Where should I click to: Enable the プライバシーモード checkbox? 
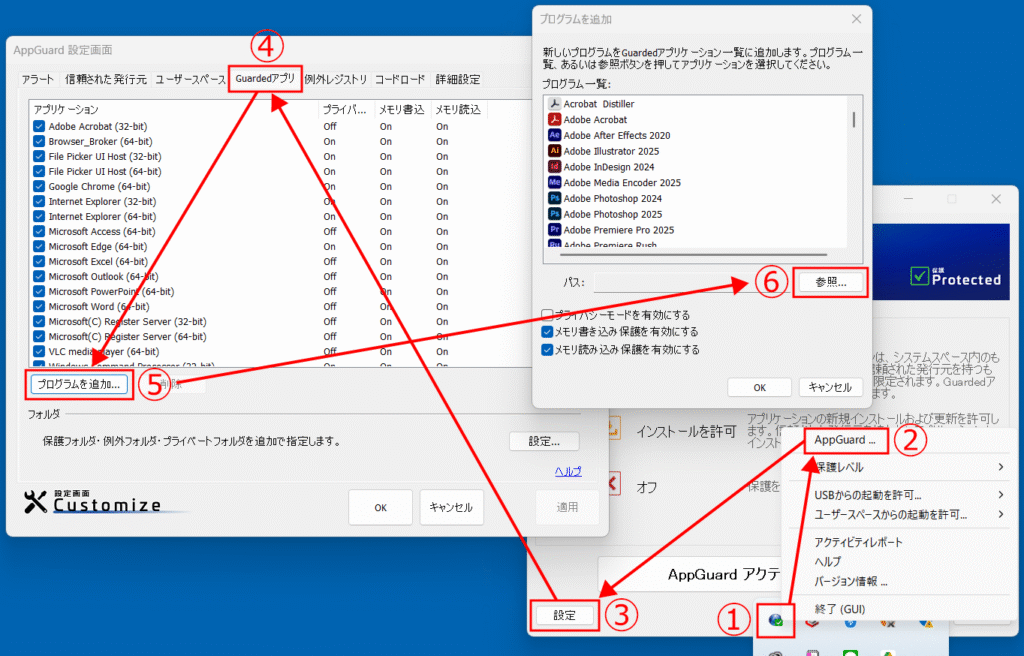[x=547, y=314]
